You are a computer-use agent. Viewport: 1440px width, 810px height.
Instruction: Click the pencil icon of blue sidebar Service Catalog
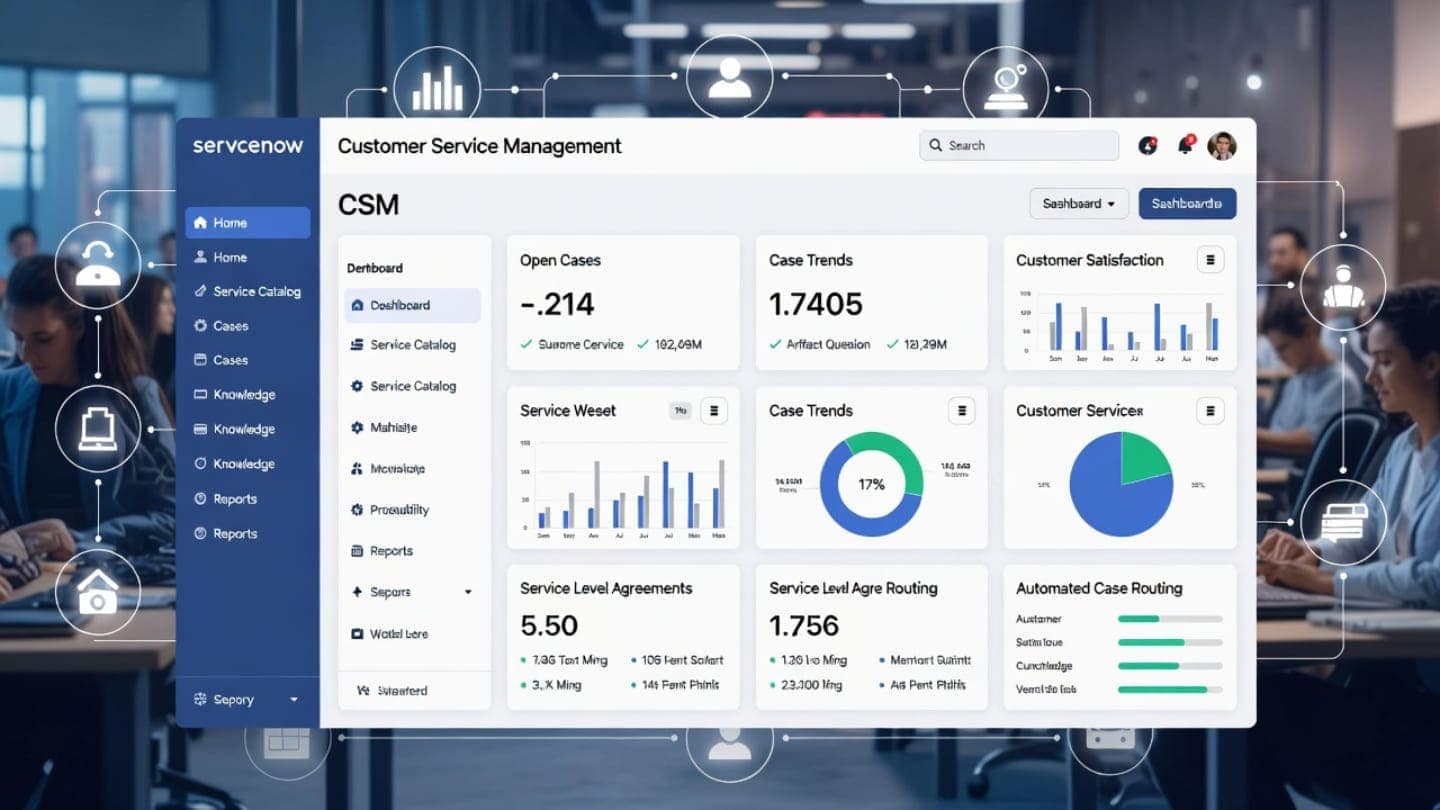(200, 292)
